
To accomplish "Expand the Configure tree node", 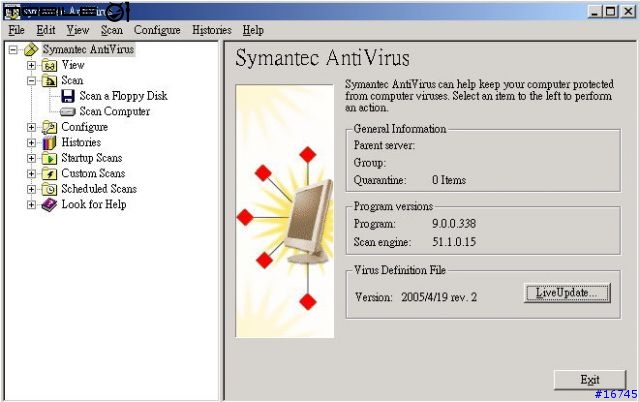I will point(31,127).
